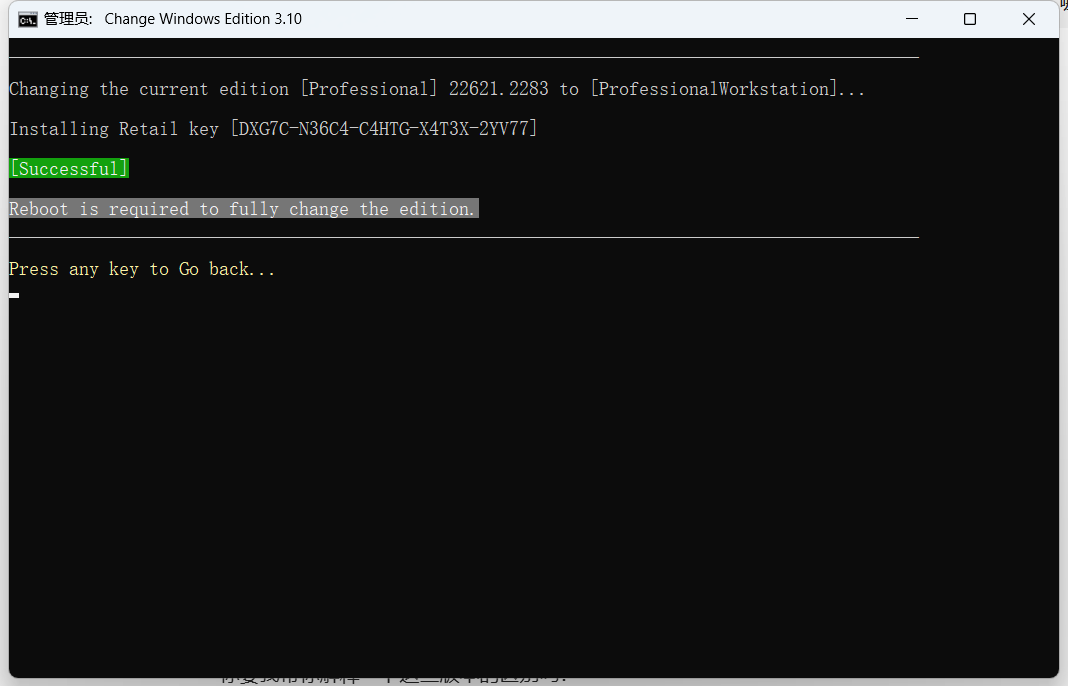The image size is (1068, 686).
Task: Click the 'Press any key to Go back...' prompt
Action: click(x=142, y=269)
